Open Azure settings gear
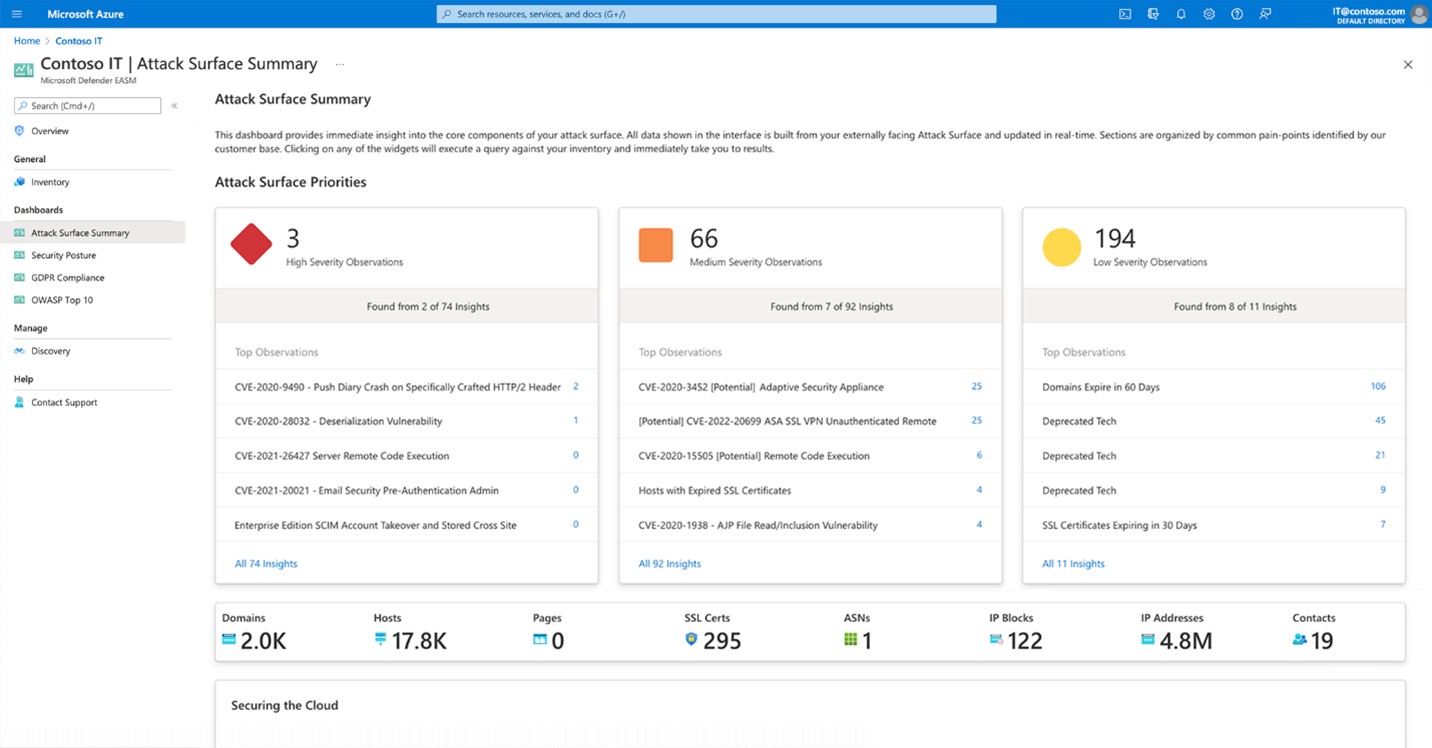1432x748 pixels. click(x=1209, y=13)
